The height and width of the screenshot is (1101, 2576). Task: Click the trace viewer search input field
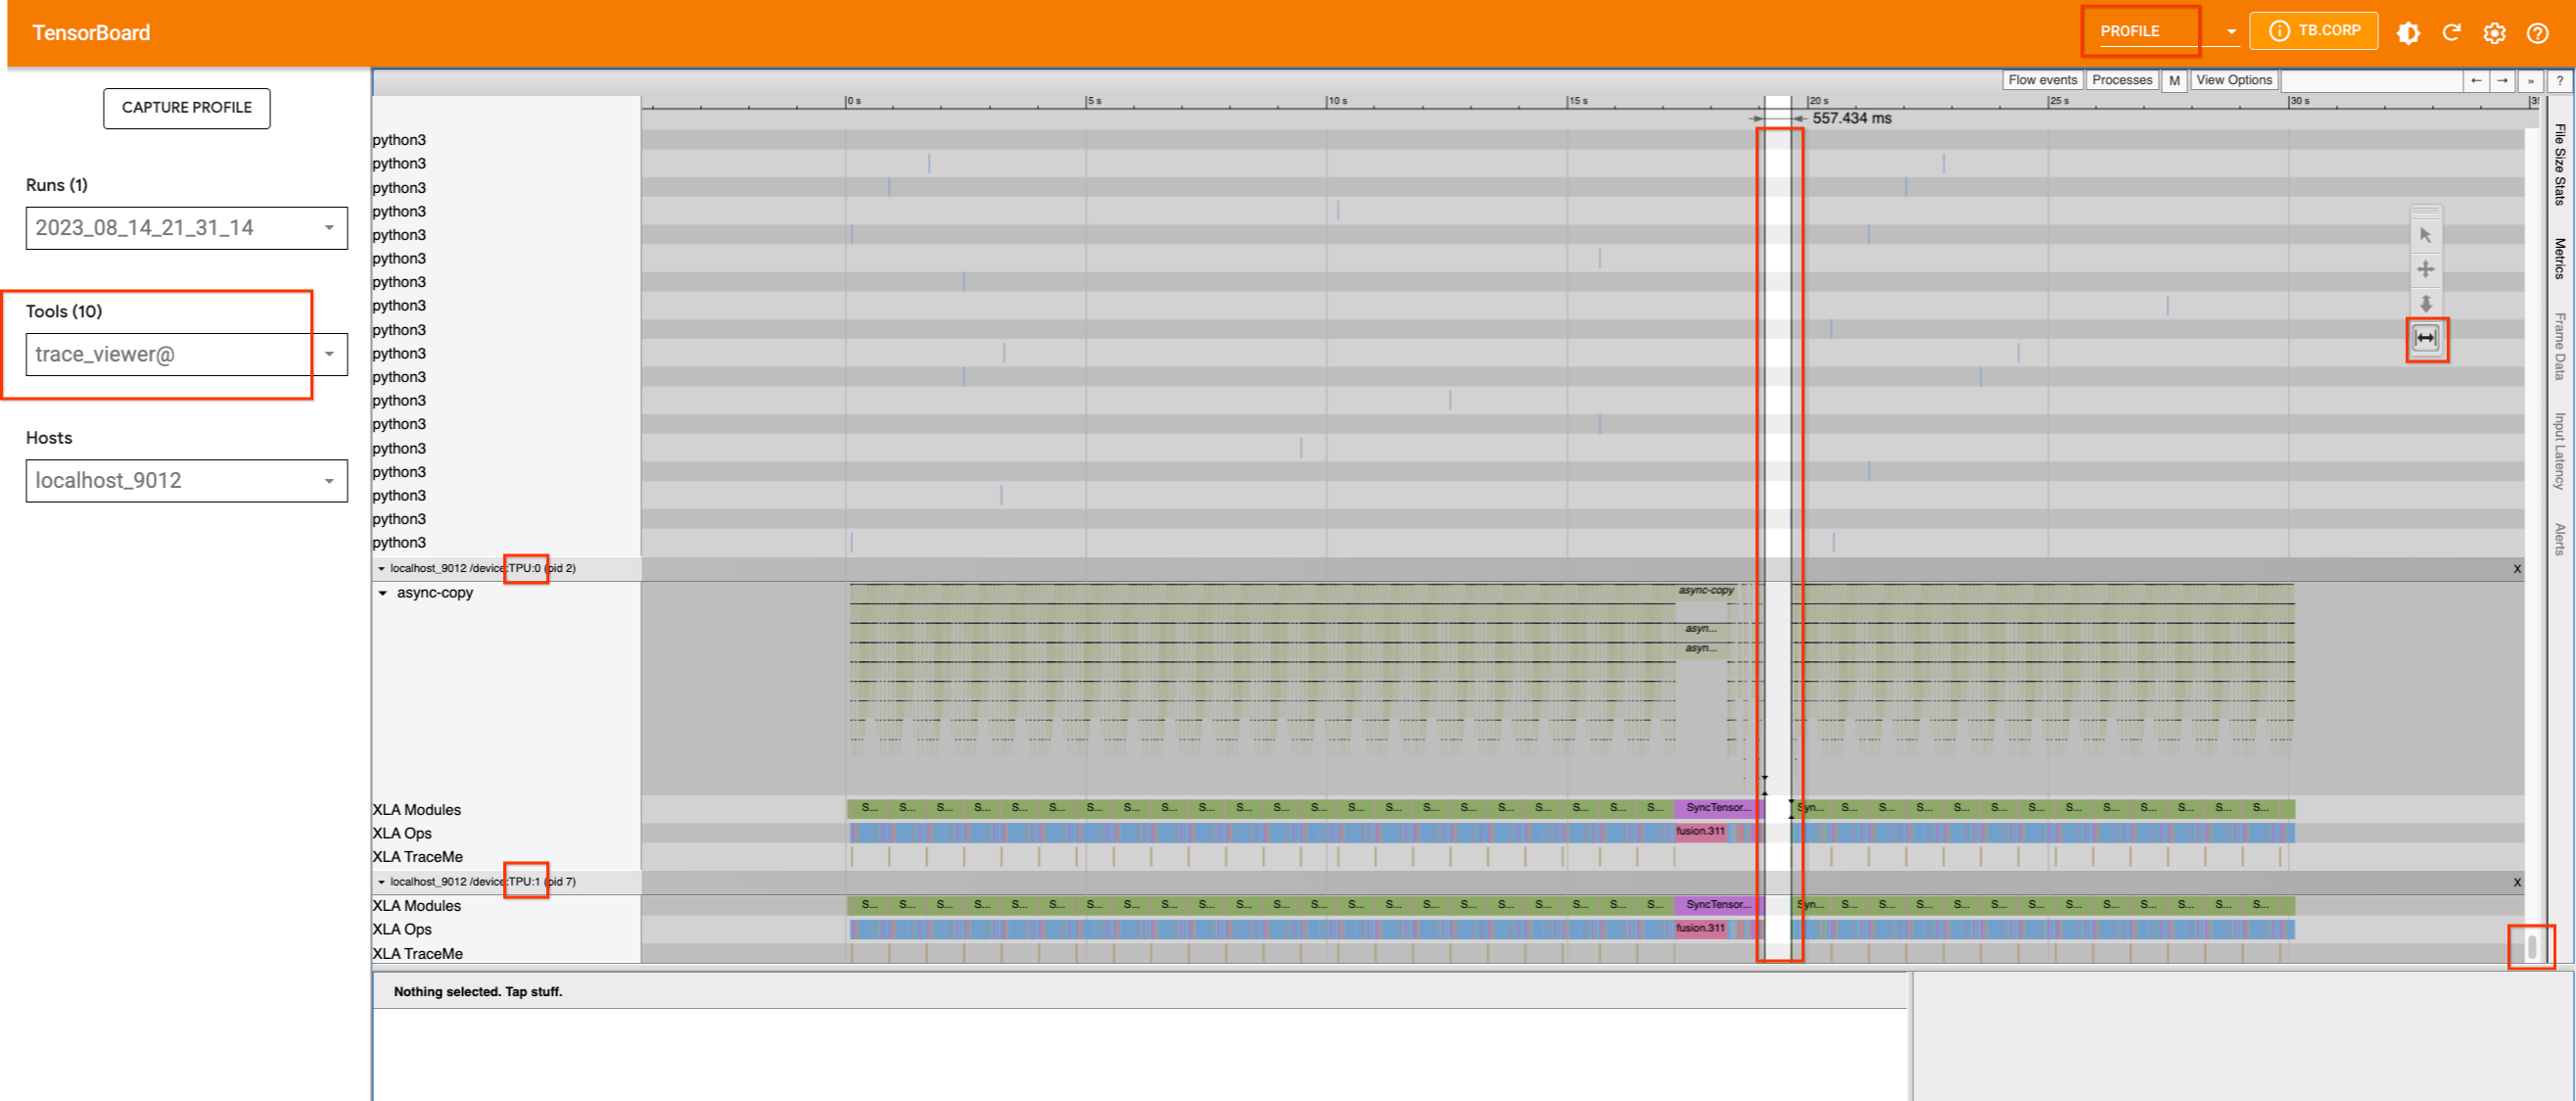point(2371,81)
